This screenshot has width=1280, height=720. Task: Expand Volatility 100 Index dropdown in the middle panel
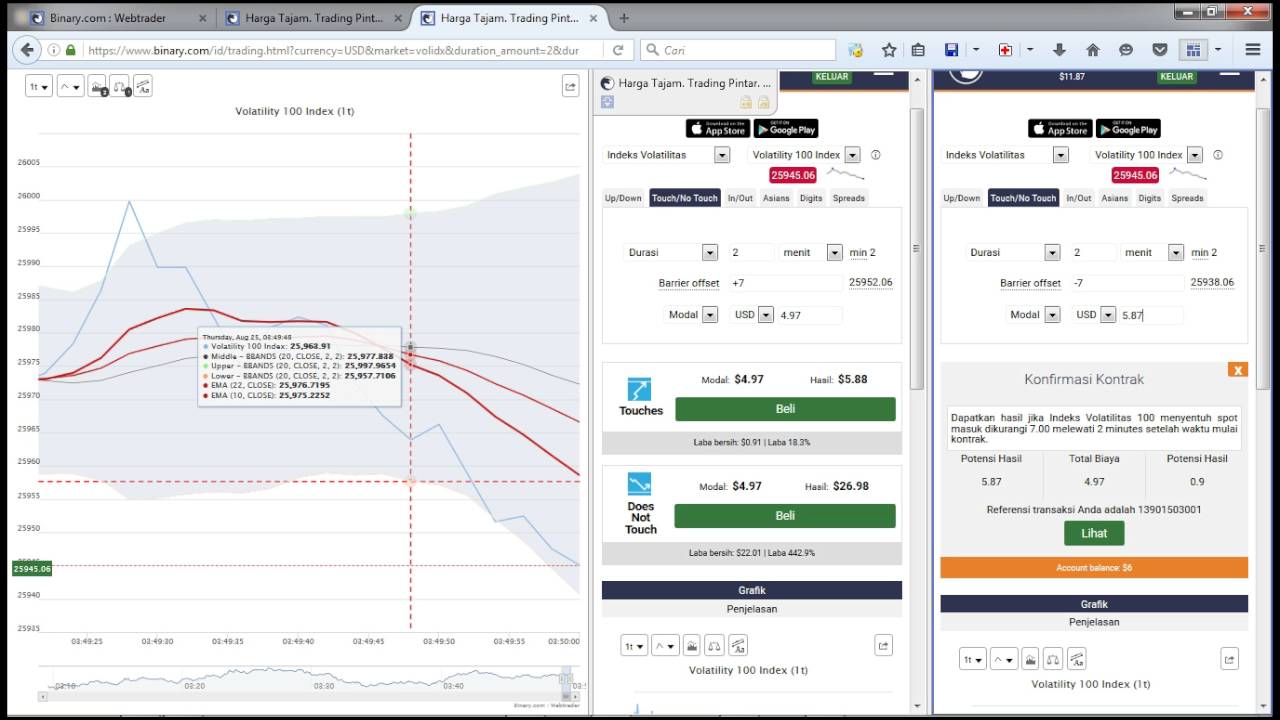(x=852, y=155)
